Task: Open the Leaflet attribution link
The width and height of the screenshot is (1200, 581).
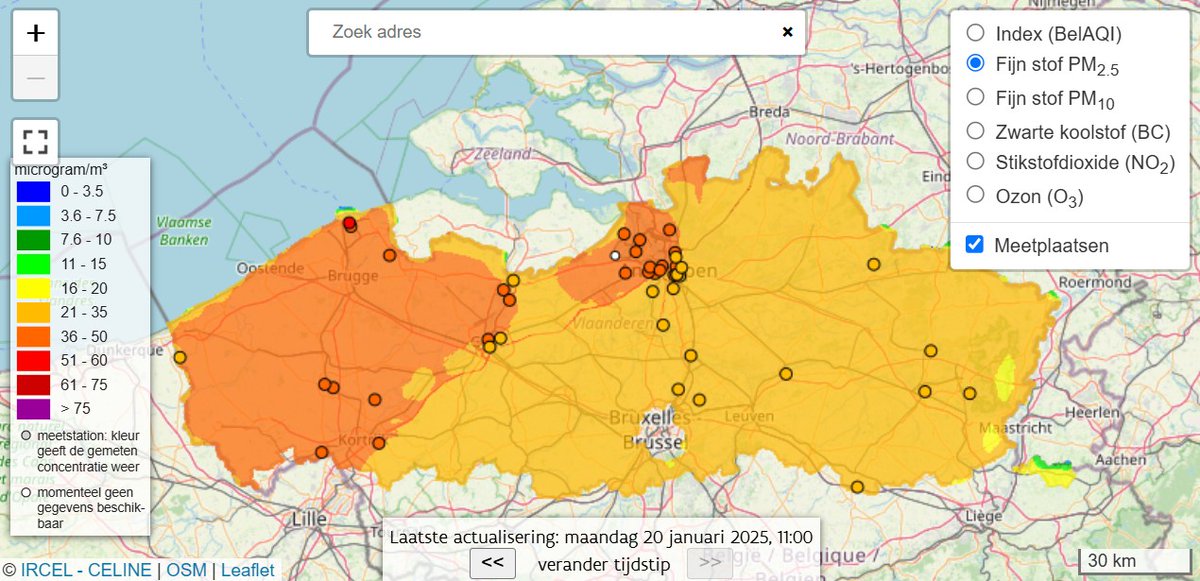Action: pos(247,570)
